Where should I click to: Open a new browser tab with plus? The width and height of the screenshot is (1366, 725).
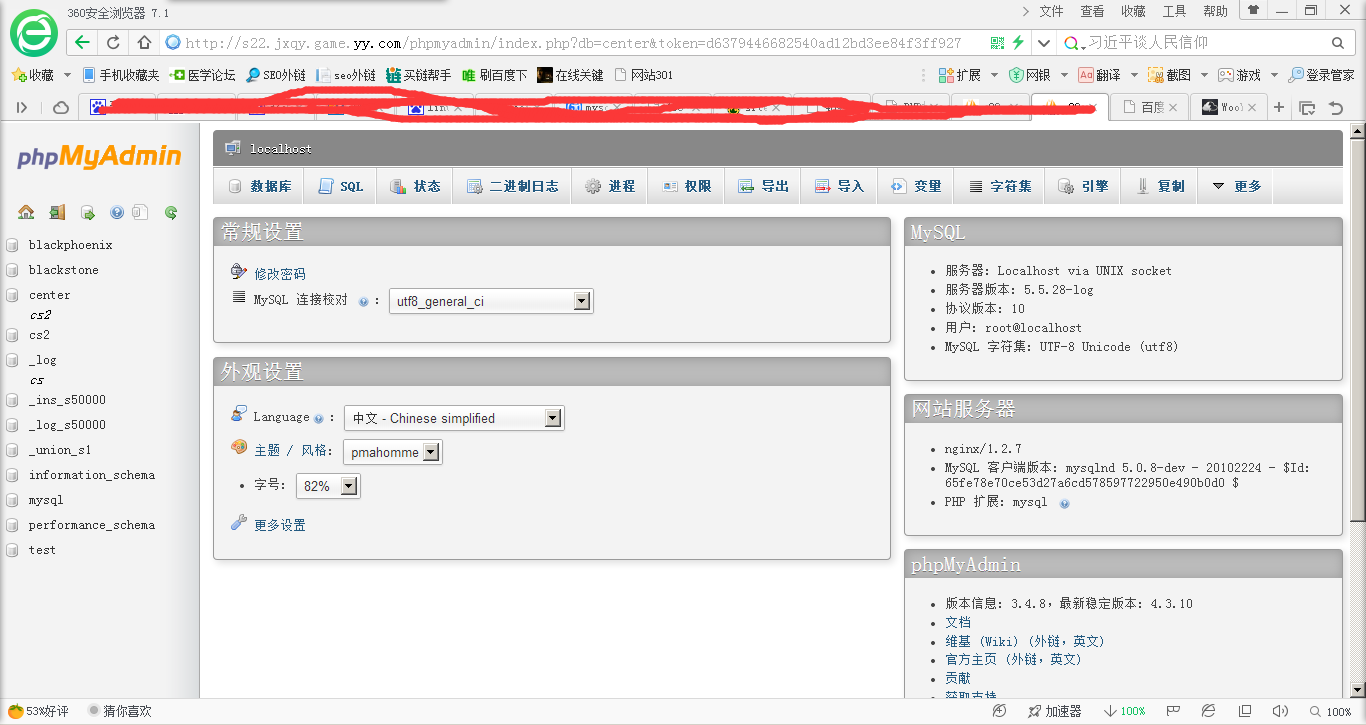[x=1278, y=107]
